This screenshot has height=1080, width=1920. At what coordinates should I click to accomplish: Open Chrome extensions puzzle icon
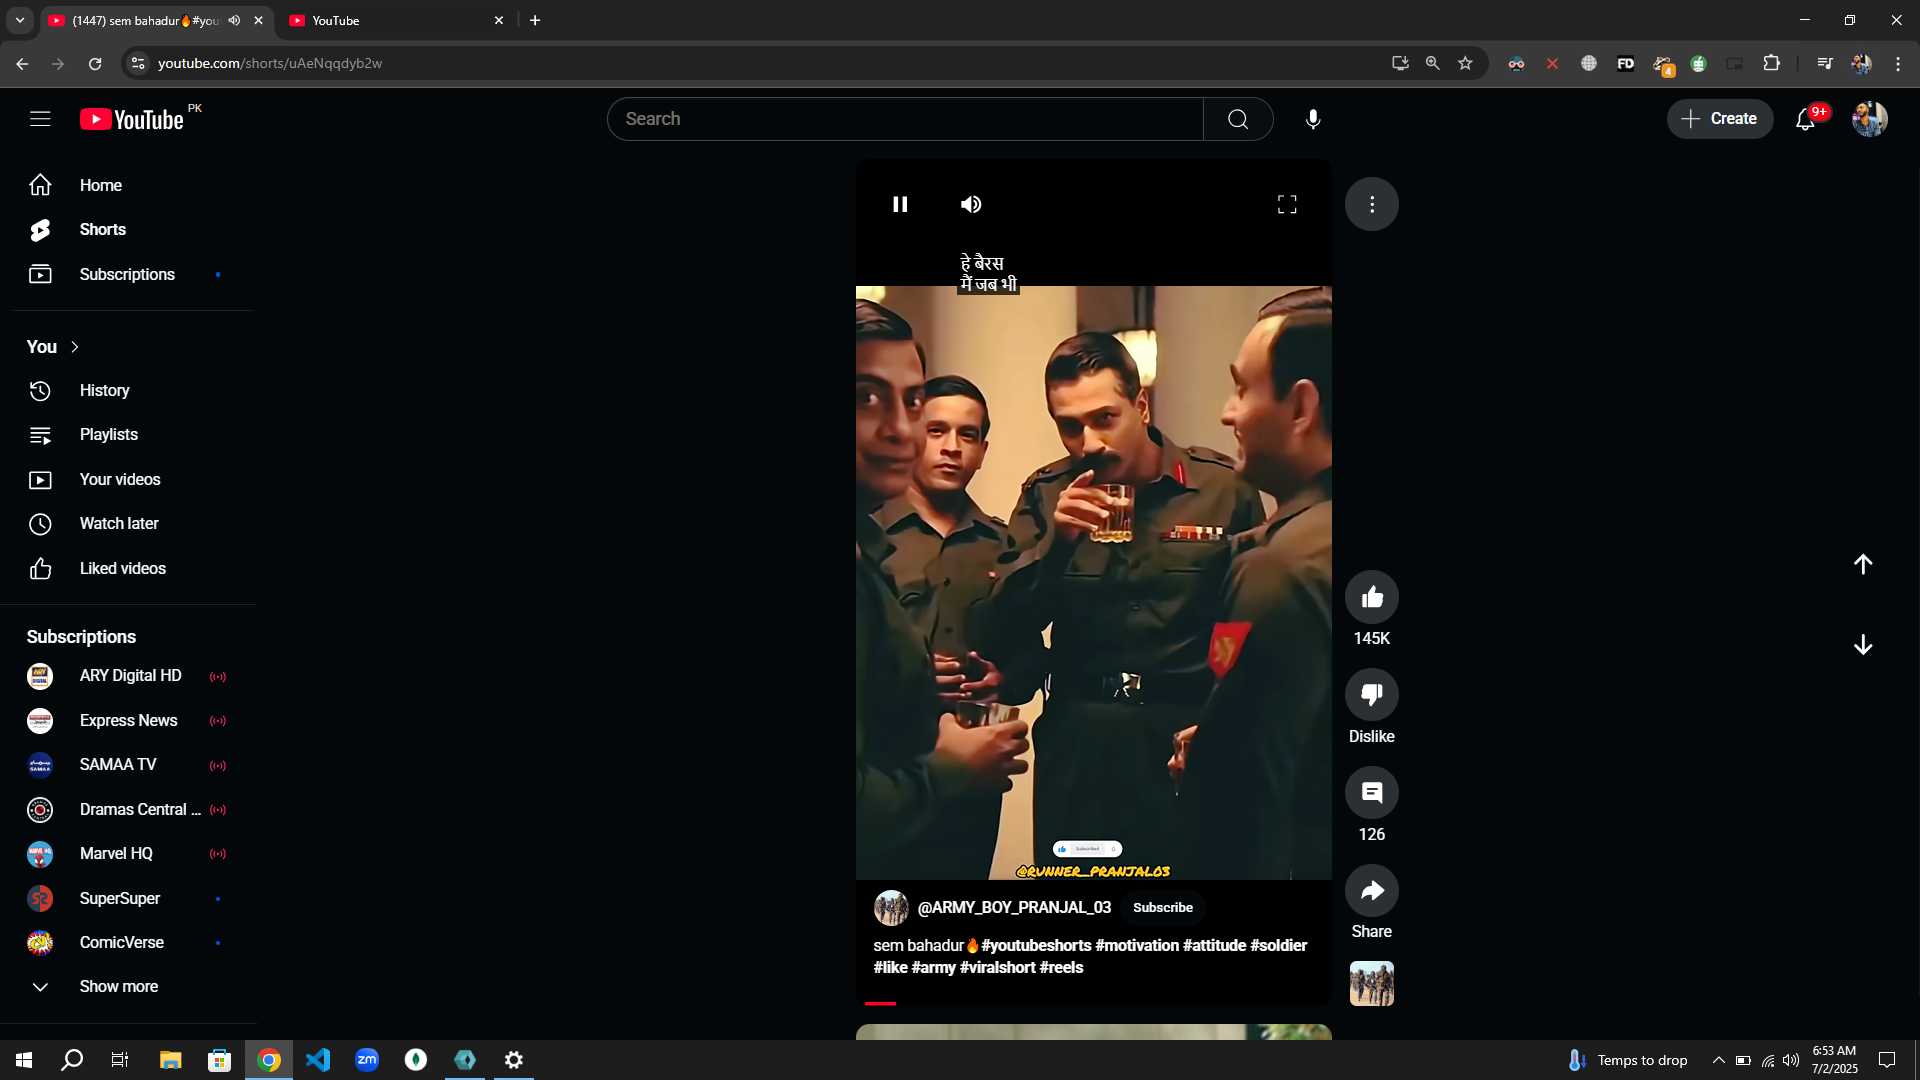[1771, 63]
